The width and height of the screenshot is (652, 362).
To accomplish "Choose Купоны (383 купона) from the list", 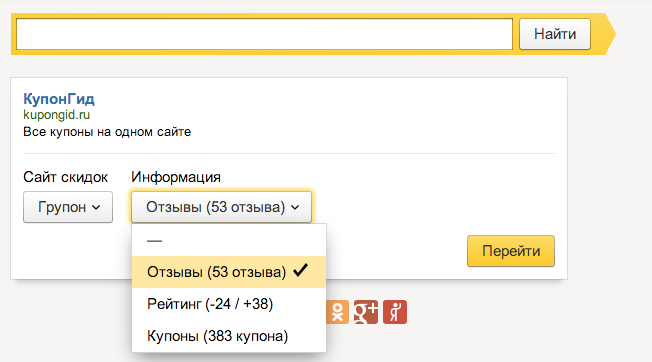I will click(229, 336).
